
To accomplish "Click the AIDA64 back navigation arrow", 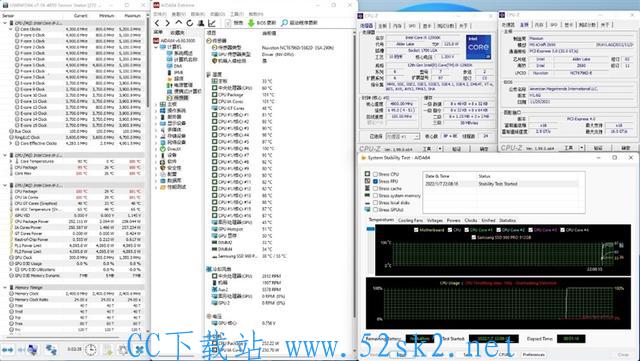I will [x=158, y=23].
